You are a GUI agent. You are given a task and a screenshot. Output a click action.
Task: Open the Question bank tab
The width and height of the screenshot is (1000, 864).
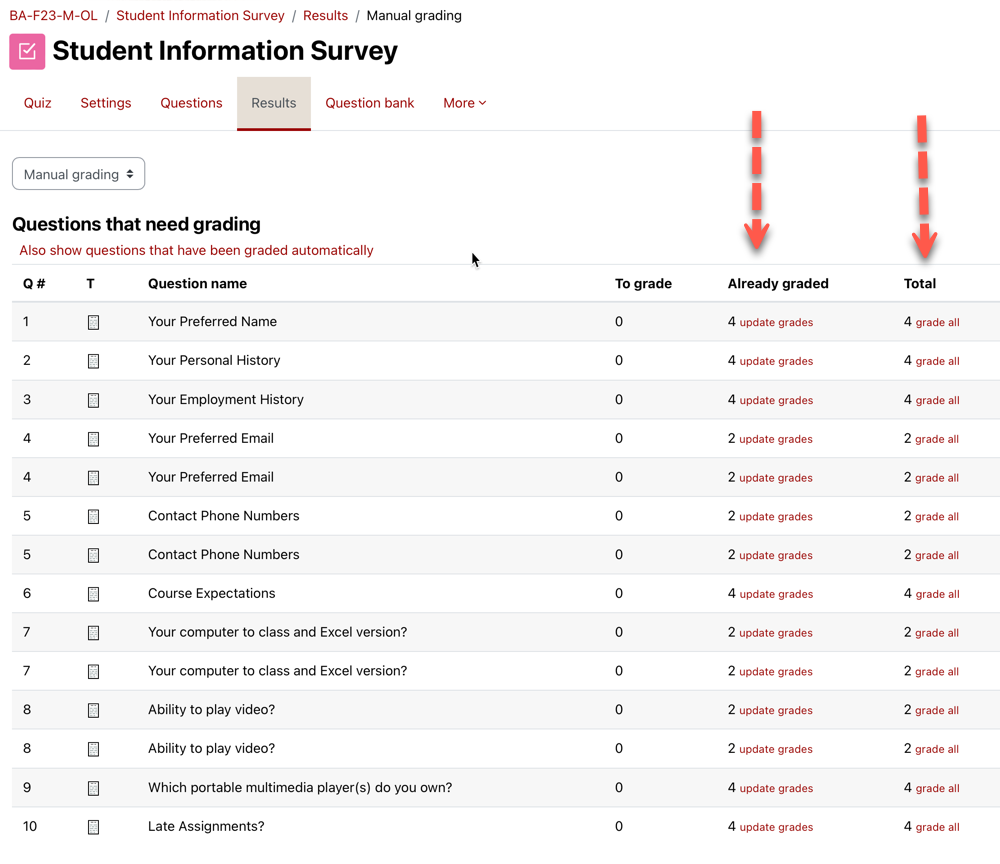point(370,103)
